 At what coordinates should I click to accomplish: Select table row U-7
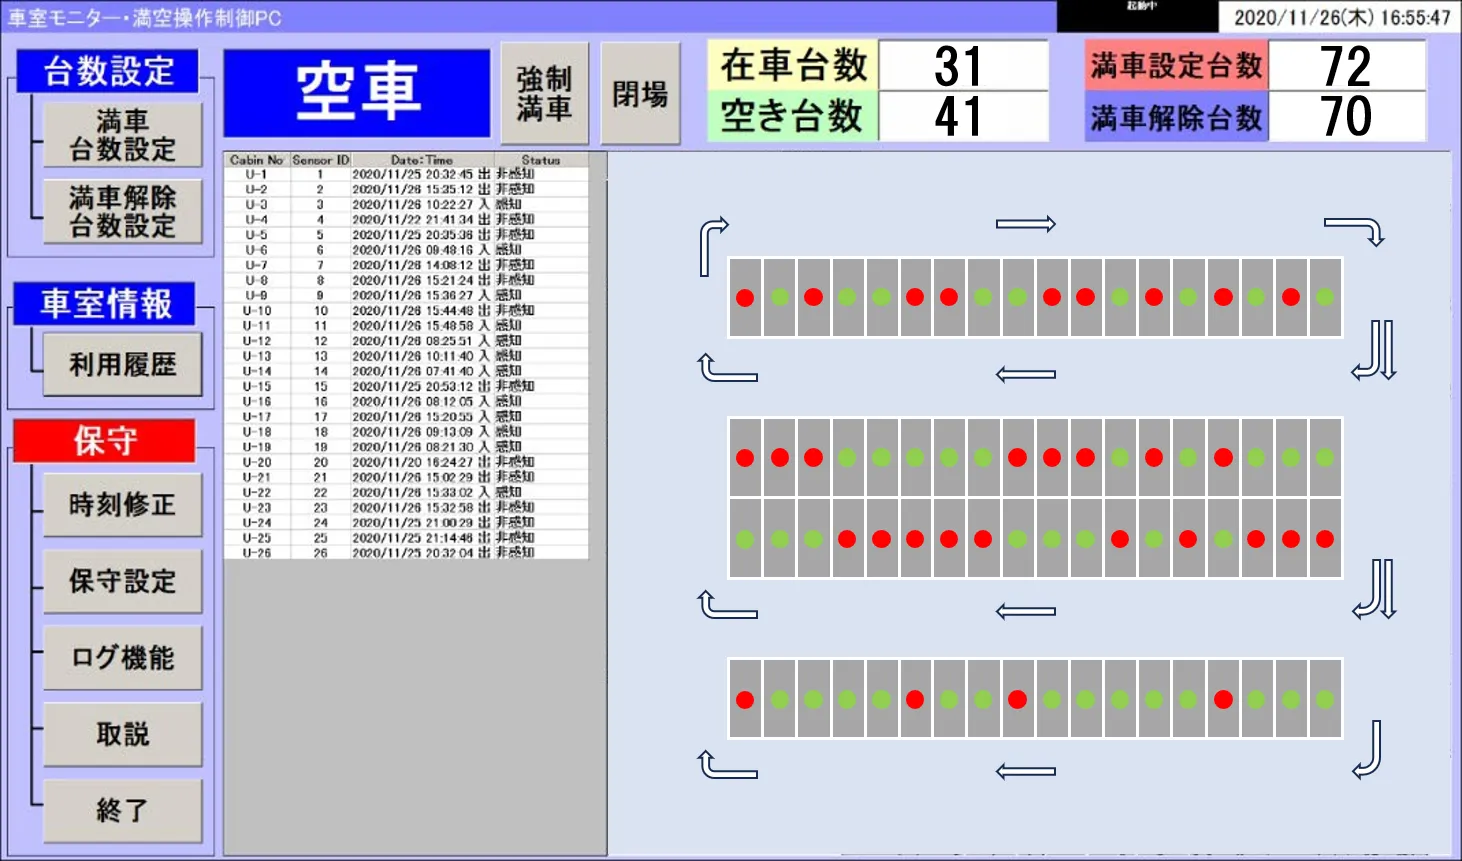406,265
